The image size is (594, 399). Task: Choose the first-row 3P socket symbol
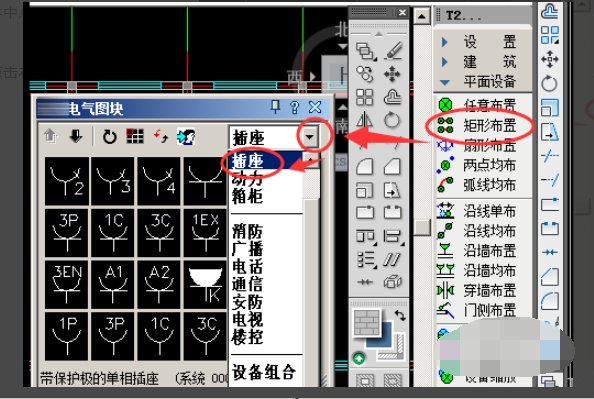67,233
